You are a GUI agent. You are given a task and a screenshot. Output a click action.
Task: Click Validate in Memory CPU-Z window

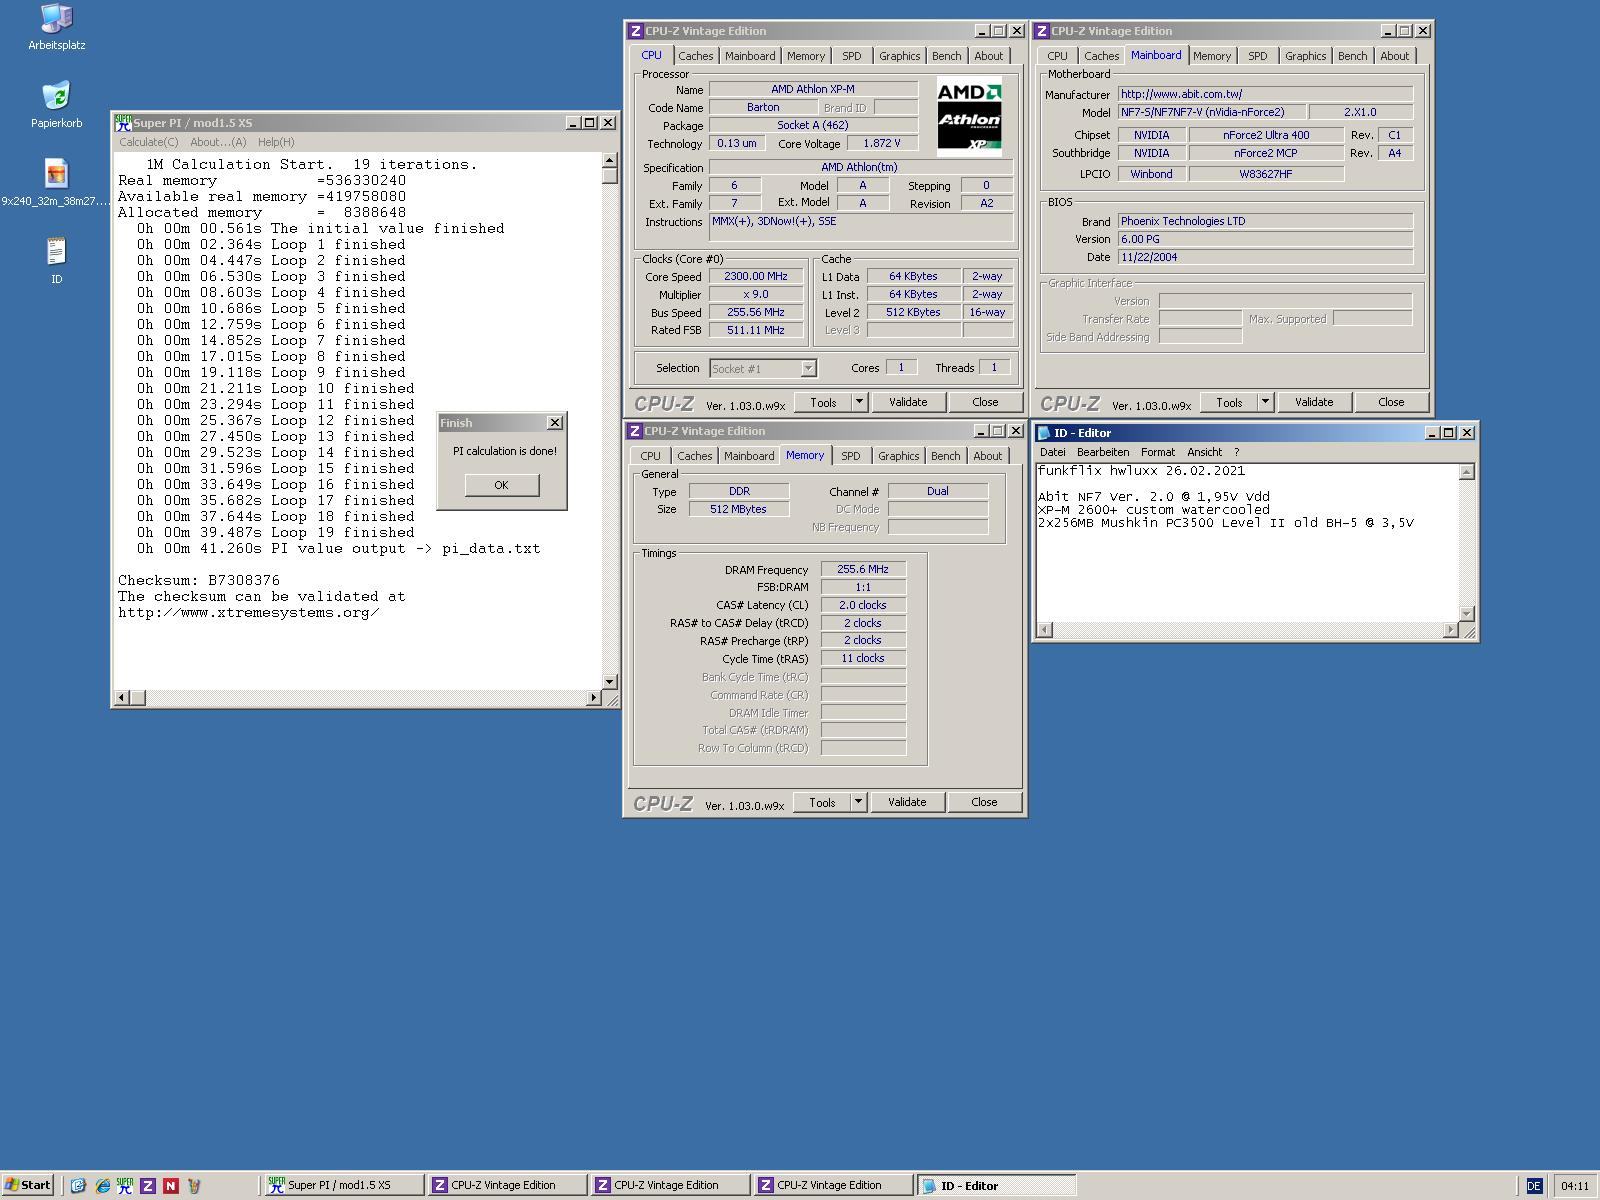(x=907, y=802)
